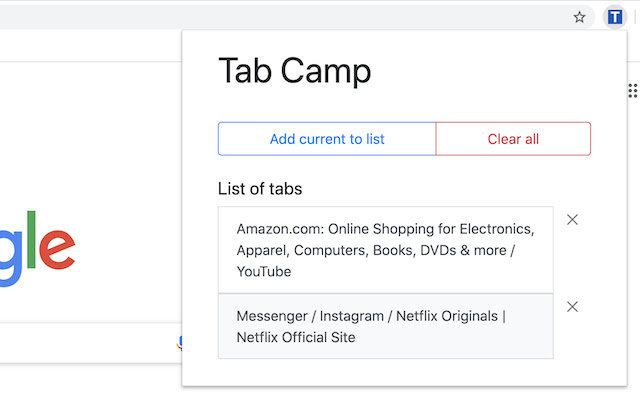Viewport: 640px width, 400px height.
Task: Delete the Messenger / Instagram / Netflix group
Action: point(572,307)
